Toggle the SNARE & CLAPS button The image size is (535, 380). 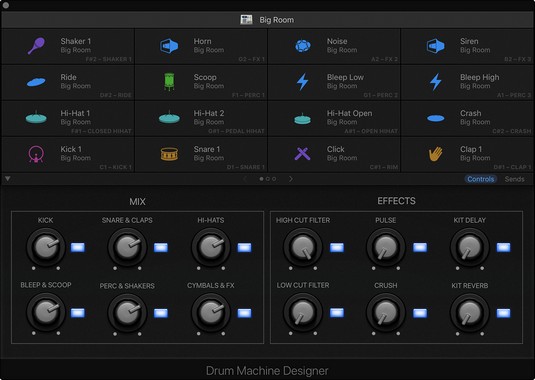coord(161,248)
